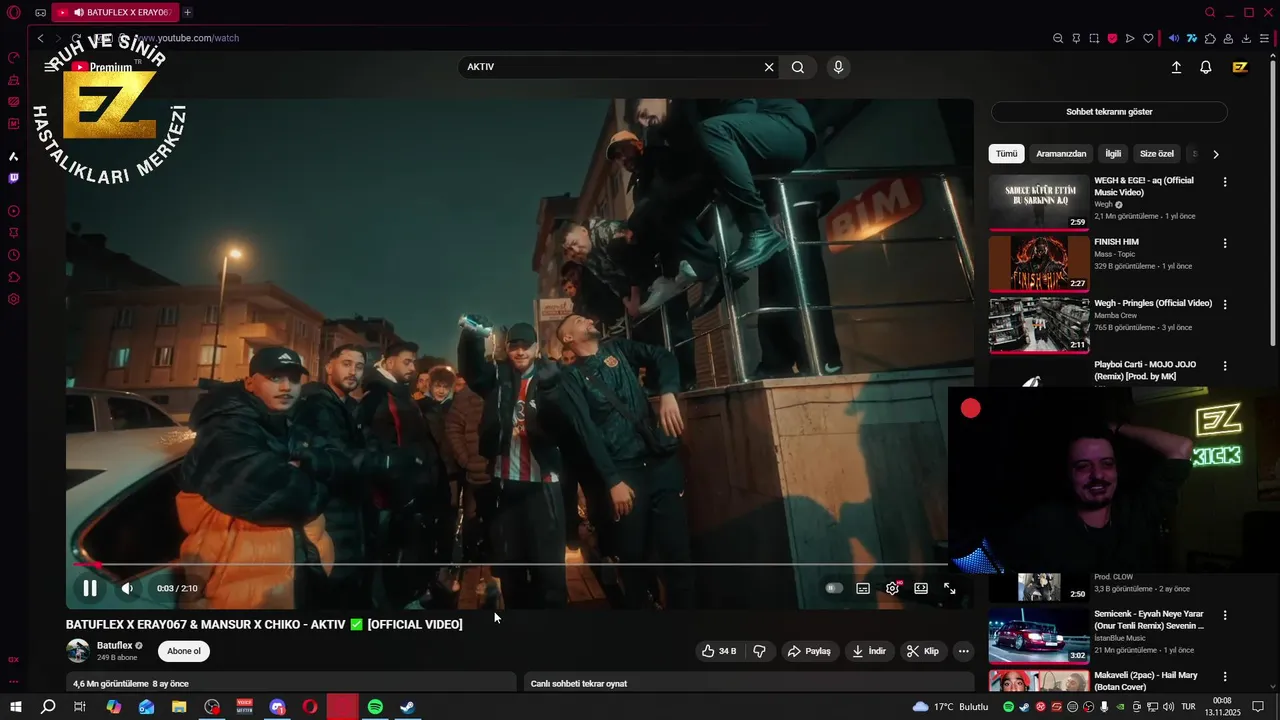Start voice search with the microphone
The width and height of the screenshot is (1280, 720).
(x=838, y=67)
